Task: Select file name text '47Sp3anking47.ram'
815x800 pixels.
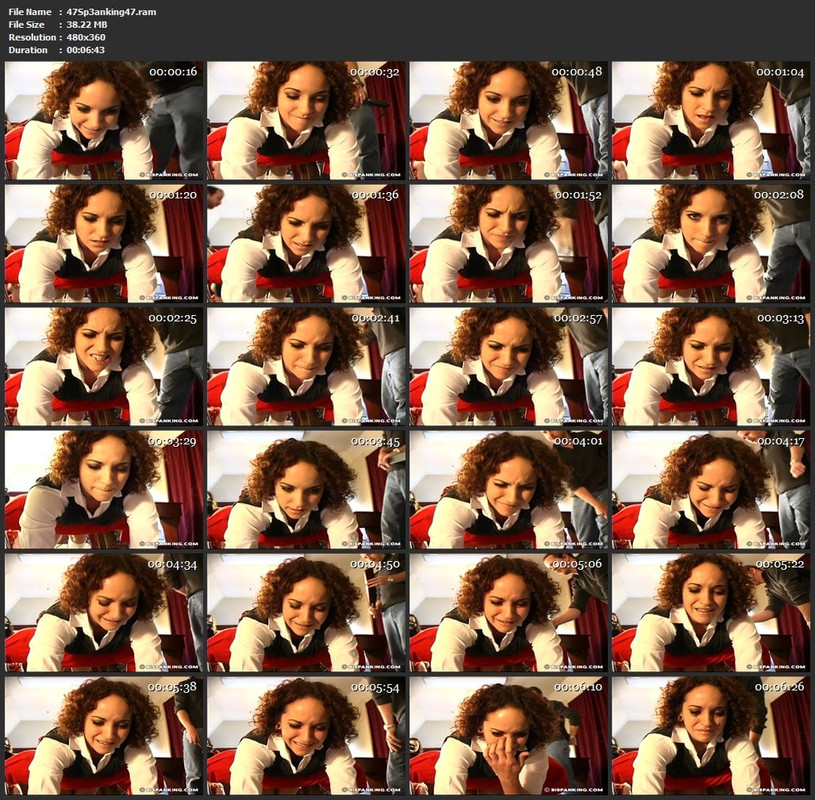Action: click(111, 11)
